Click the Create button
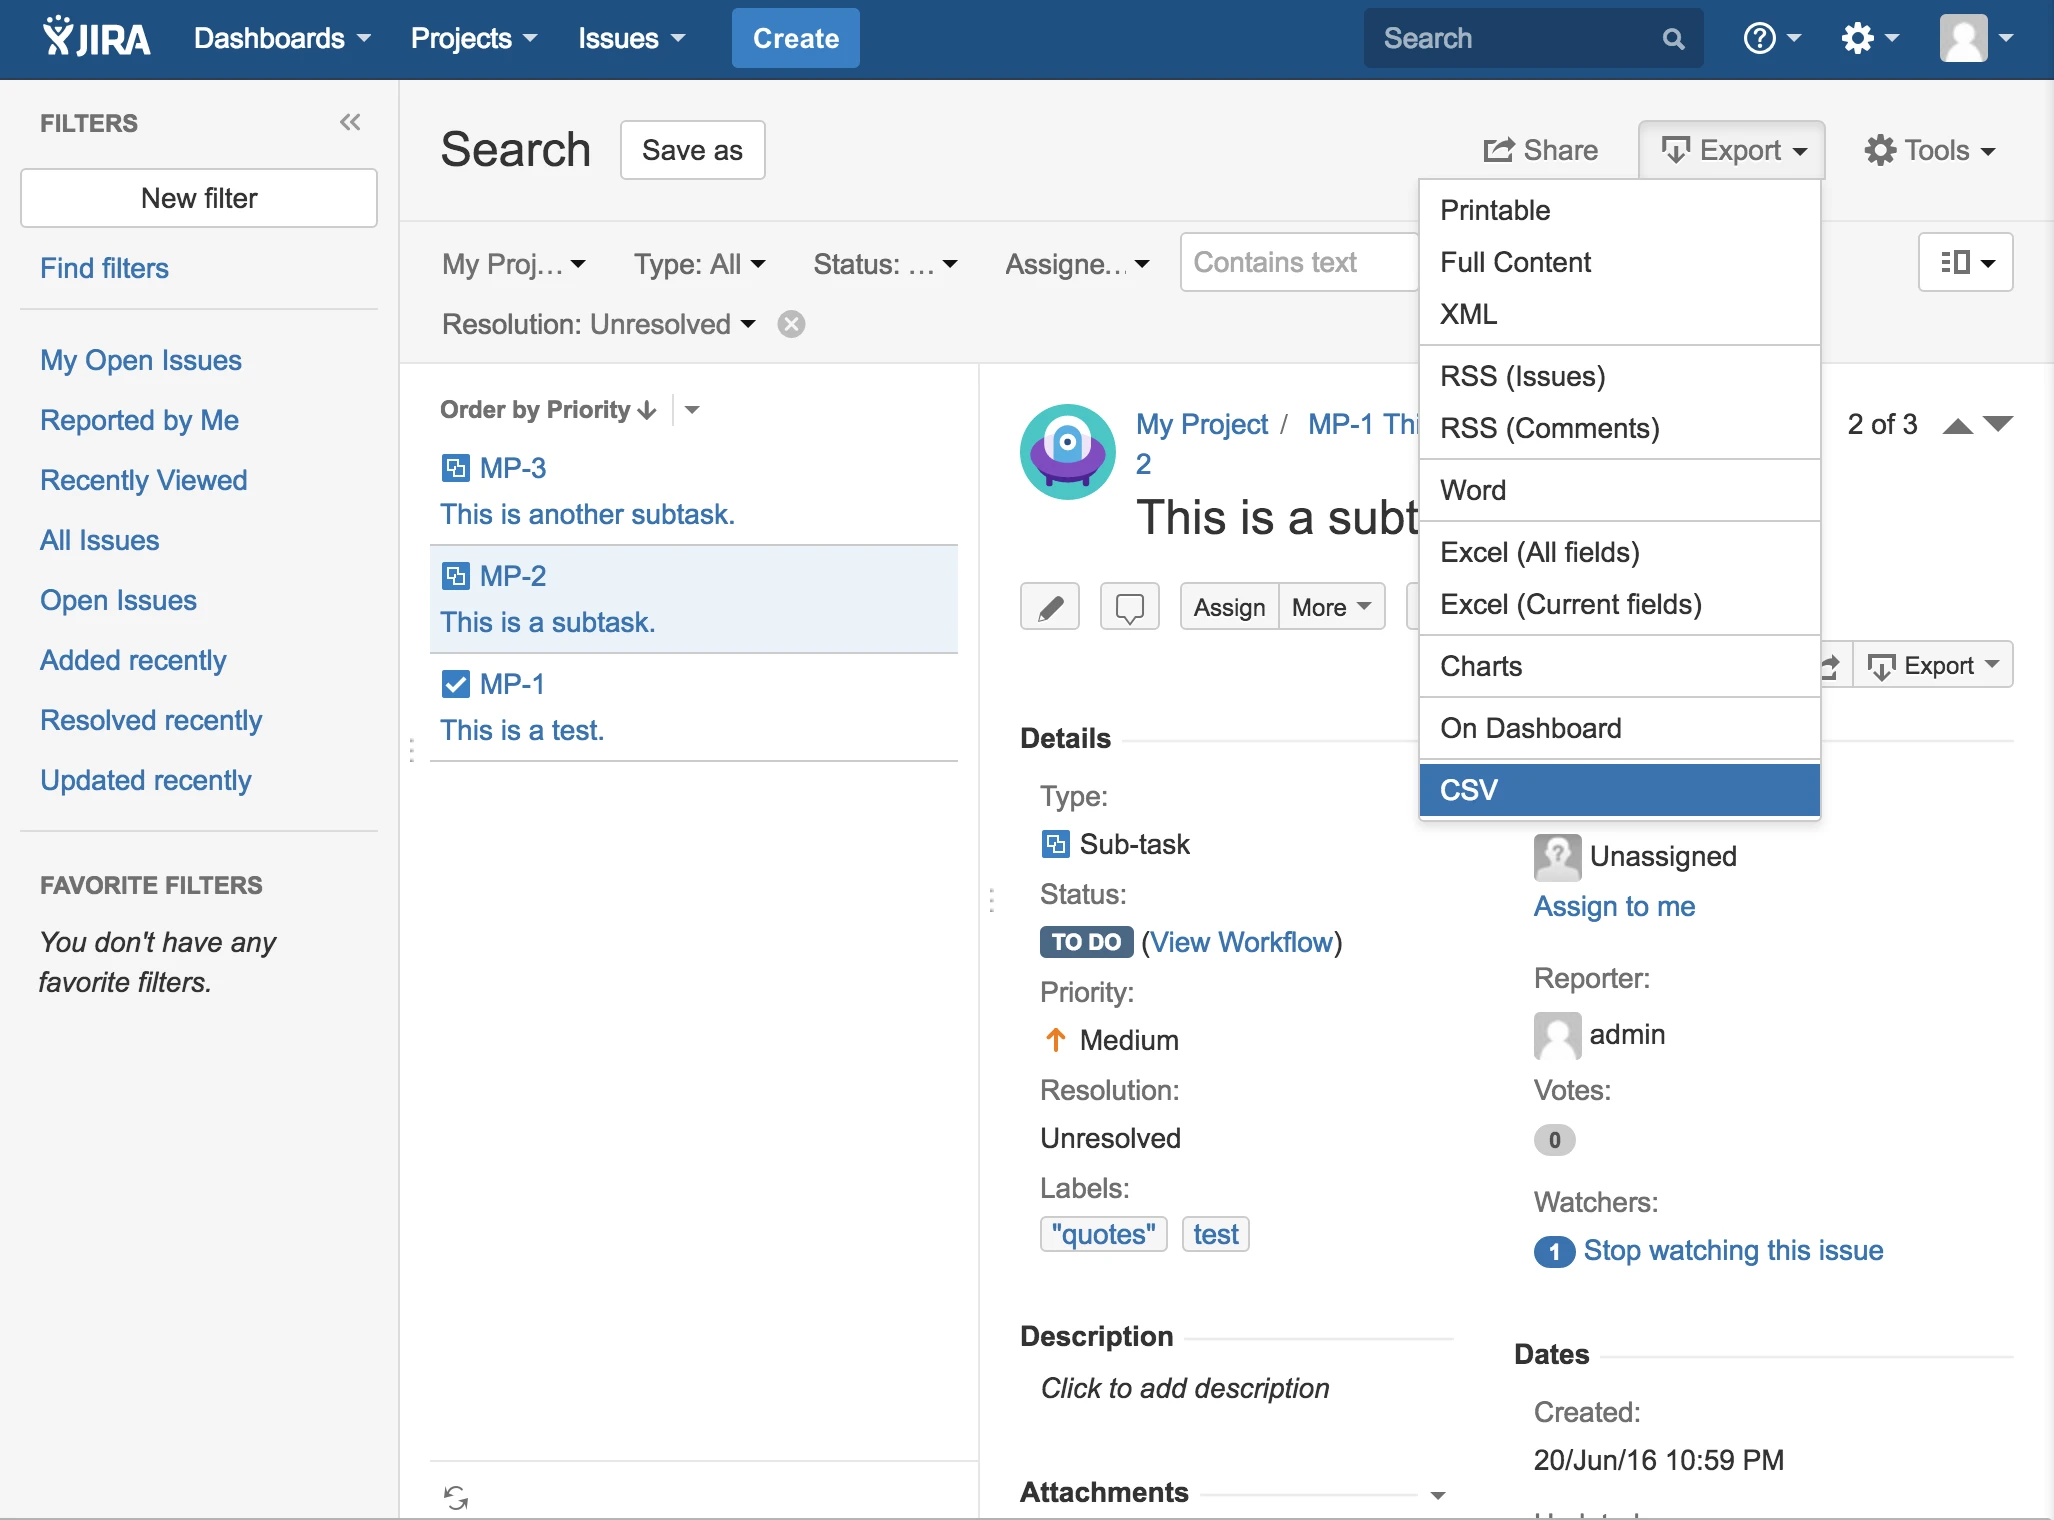Screen dimensions: 2054x1520 coord(795,38)
